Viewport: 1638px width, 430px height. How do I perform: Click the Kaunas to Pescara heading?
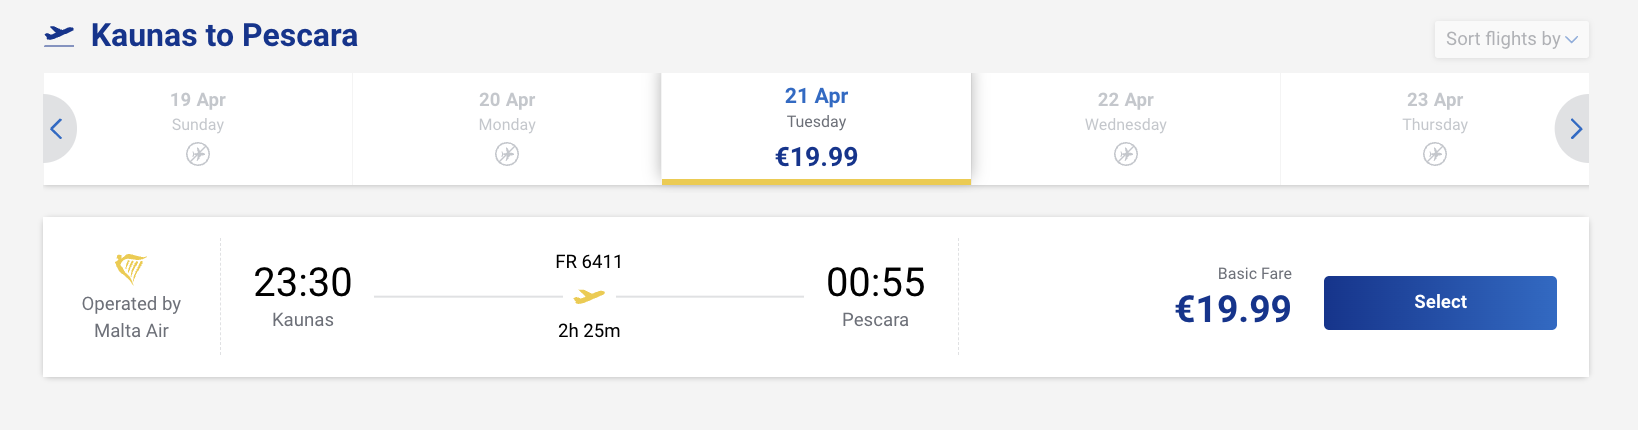(x=224, y=36)
